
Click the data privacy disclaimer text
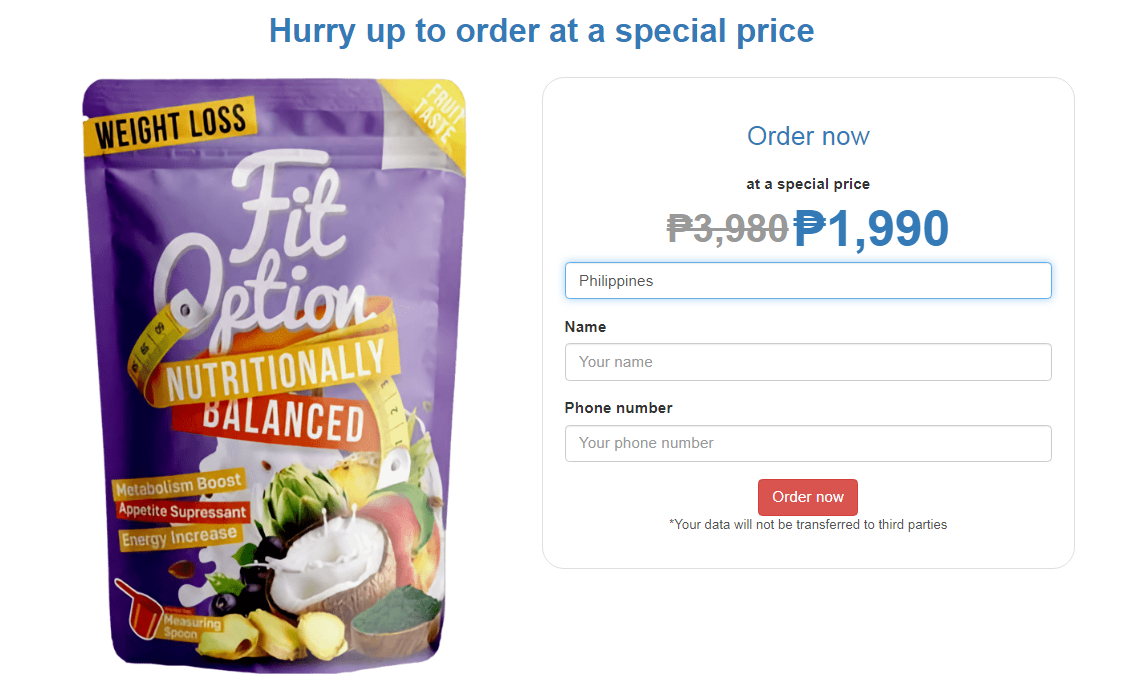(x=807, y=524)
